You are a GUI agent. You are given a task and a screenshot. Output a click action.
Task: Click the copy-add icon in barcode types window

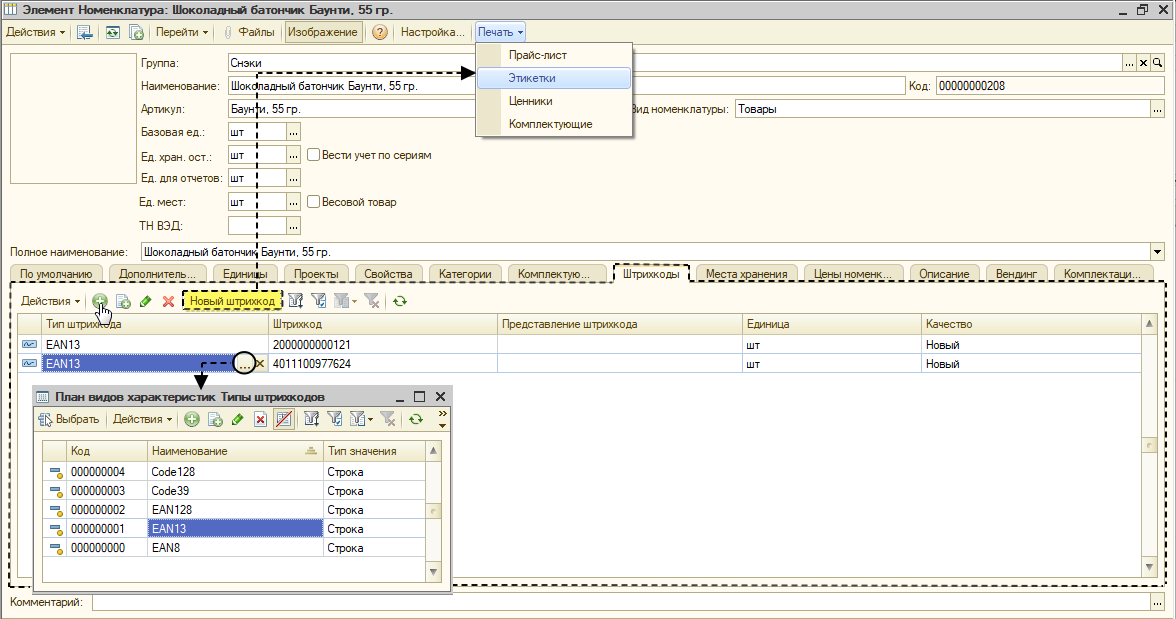(214, 419)
